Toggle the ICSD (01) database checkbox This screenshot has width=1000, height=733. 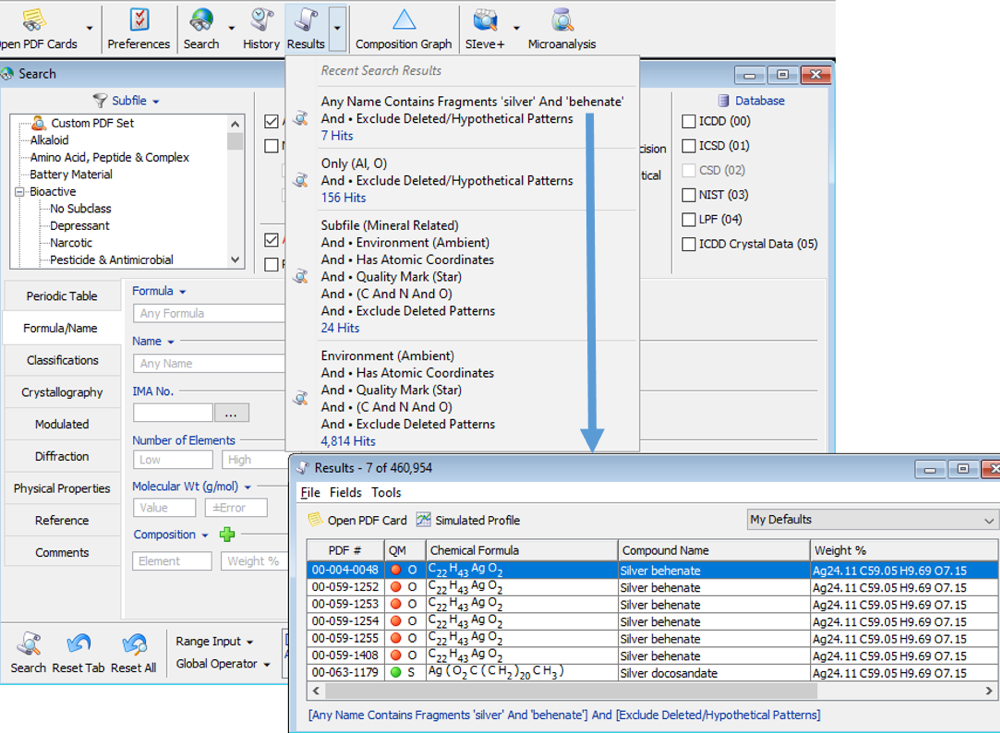pyautogui.click(x=689, y=145)
